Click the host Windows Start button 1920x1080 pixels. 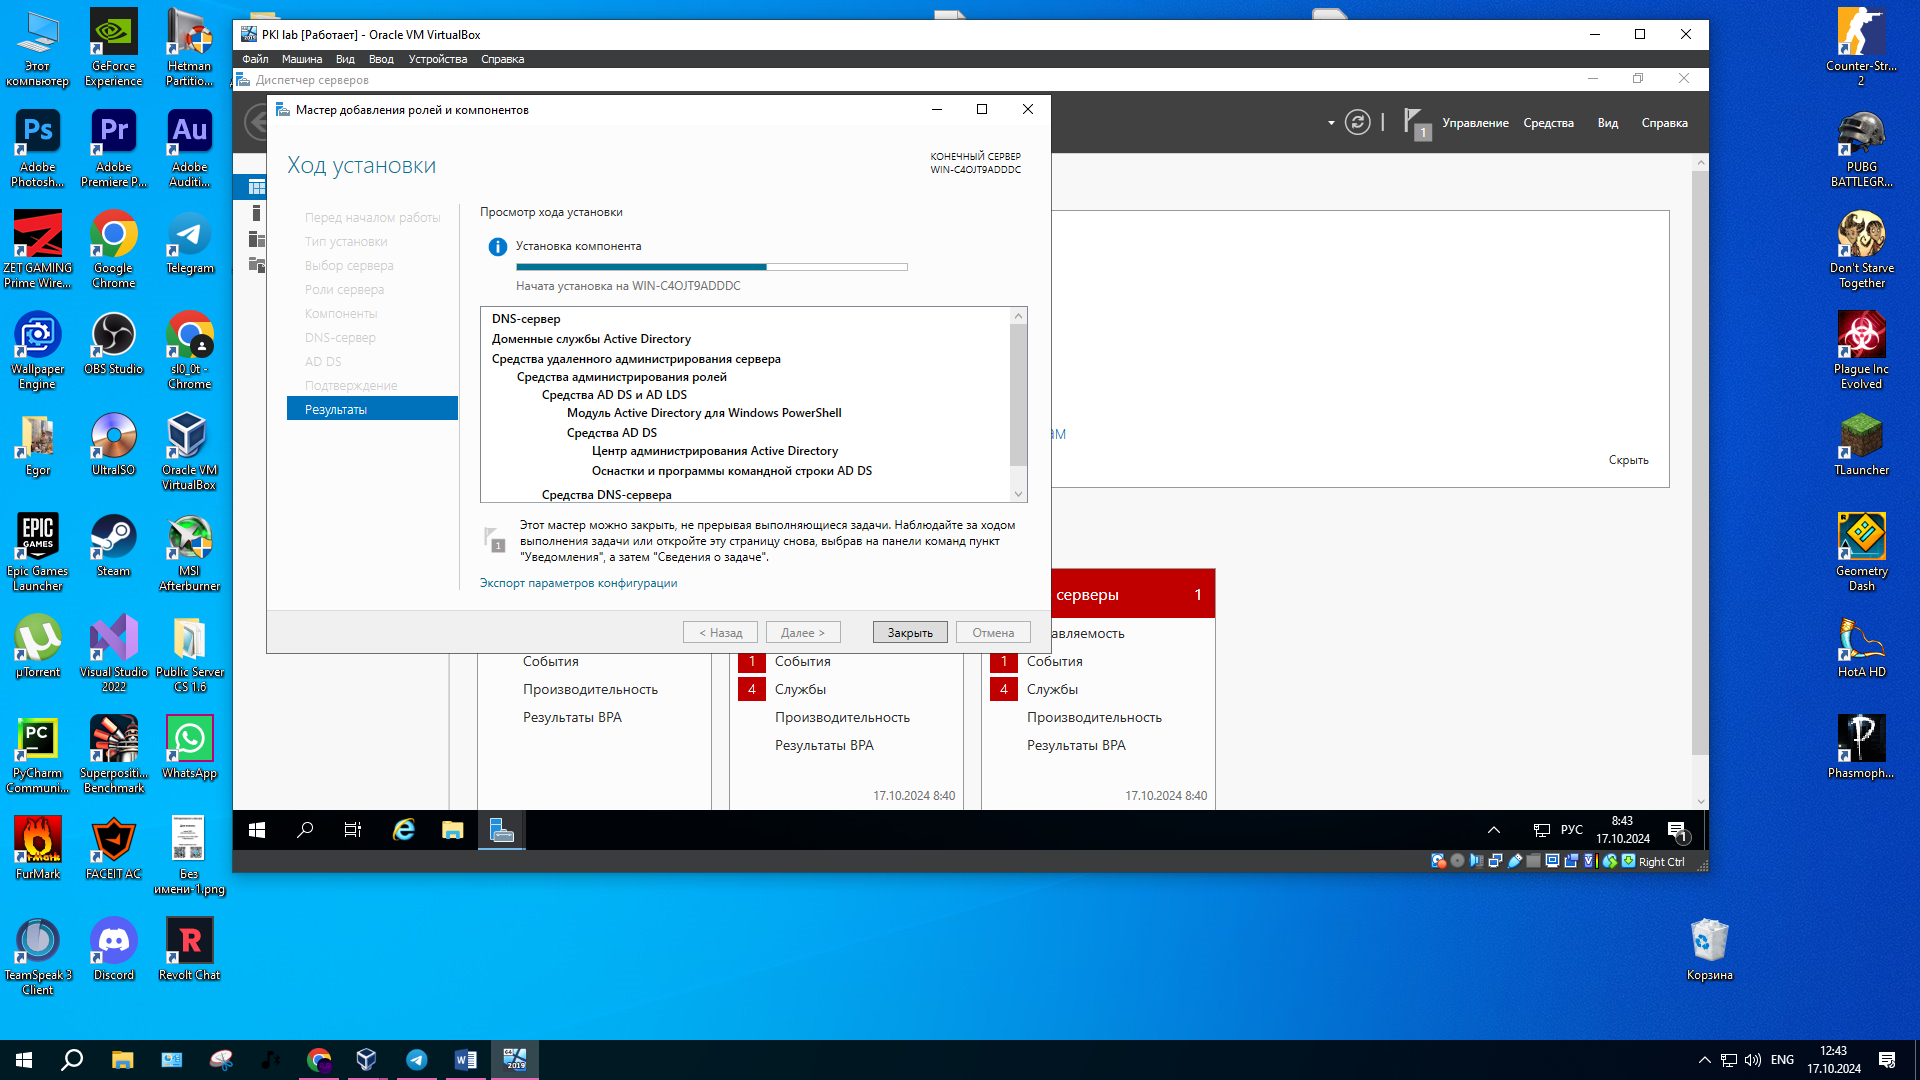[x=24, y=1060]
